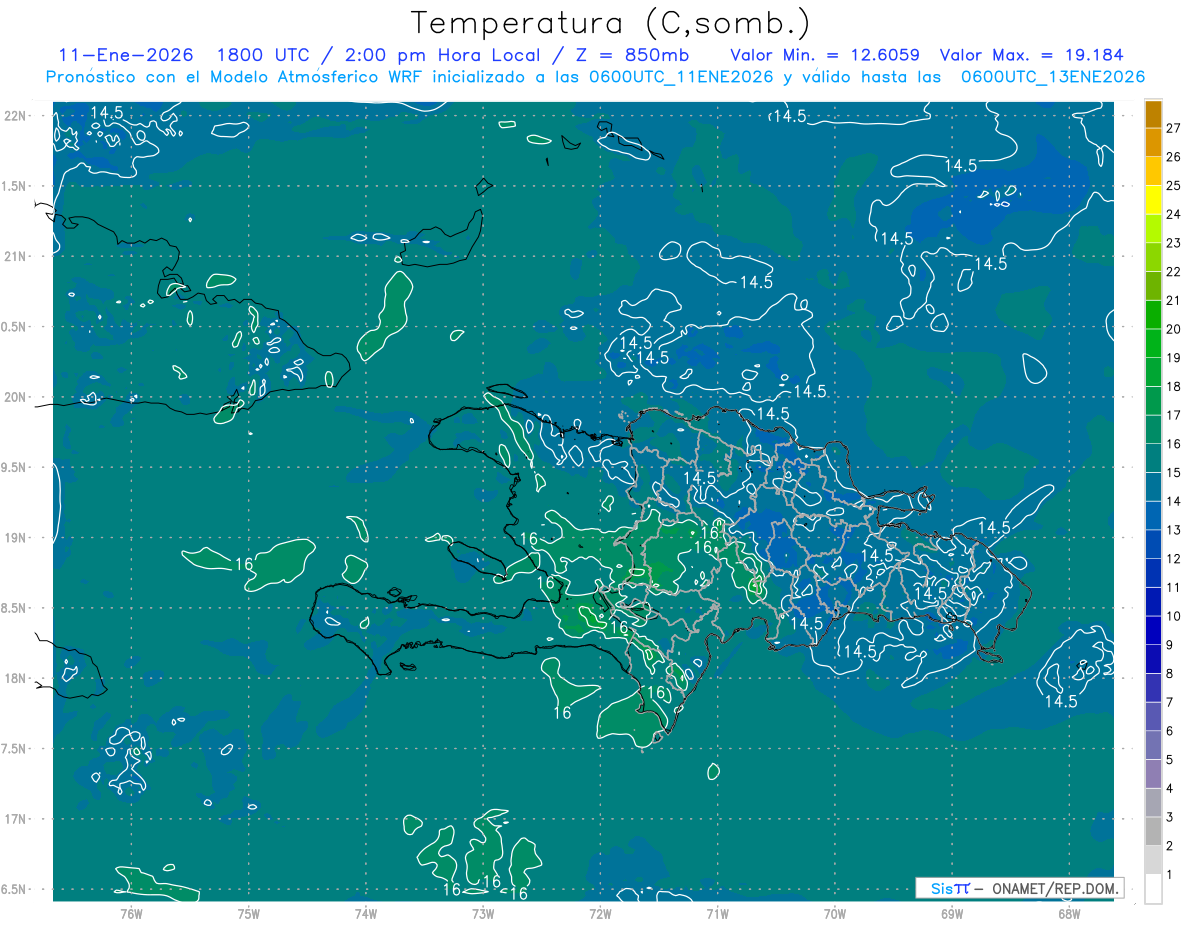Viewport: 1200px width, 927px height.
Task: Click the '21N' latitude label
Action: [x=15, y=256]
